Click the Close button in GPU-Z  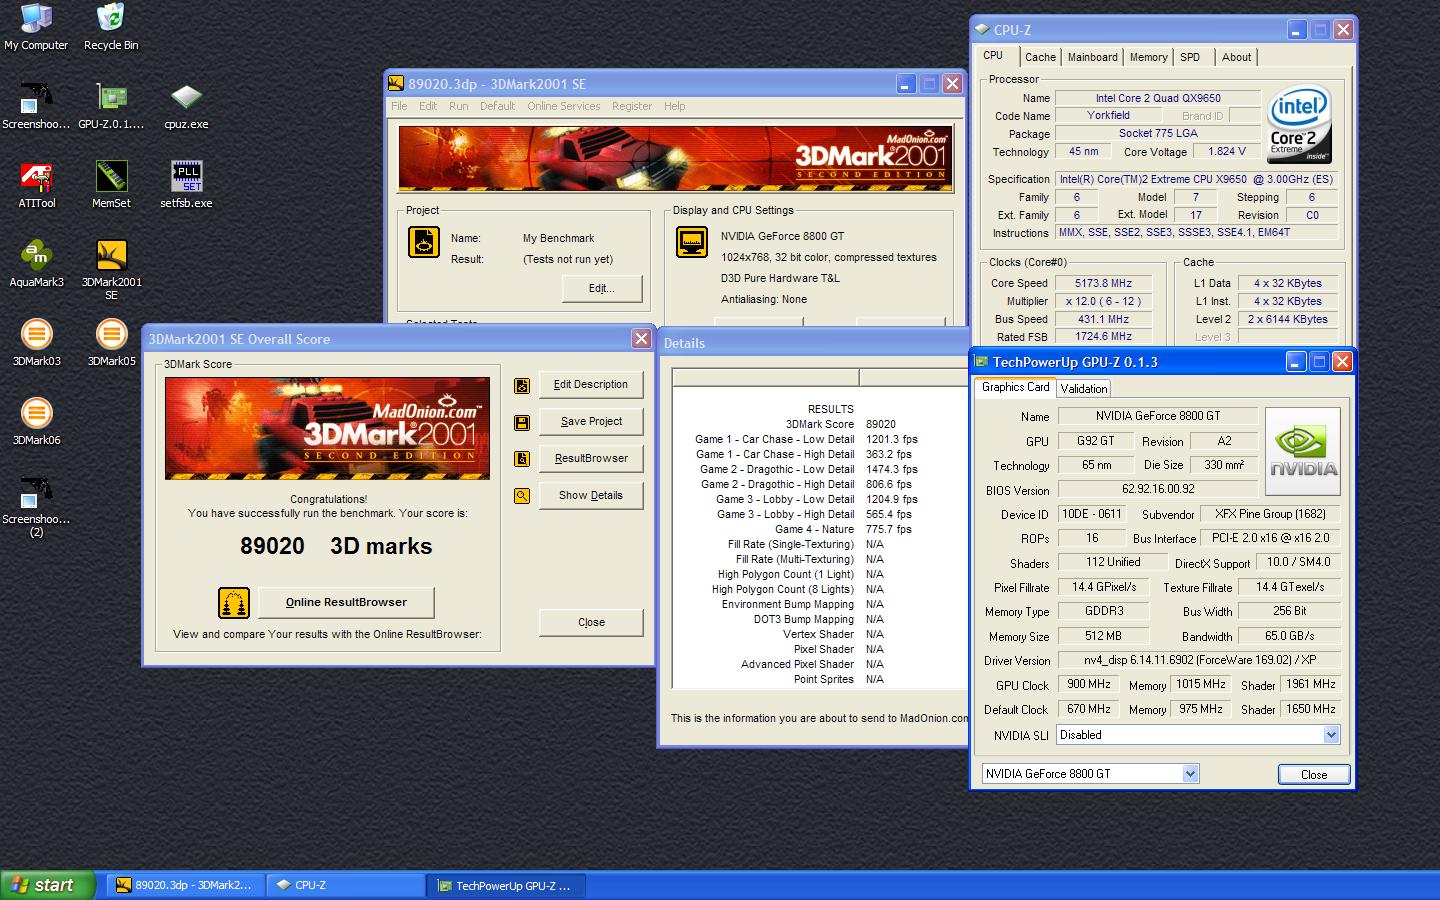coord(1314,774)
